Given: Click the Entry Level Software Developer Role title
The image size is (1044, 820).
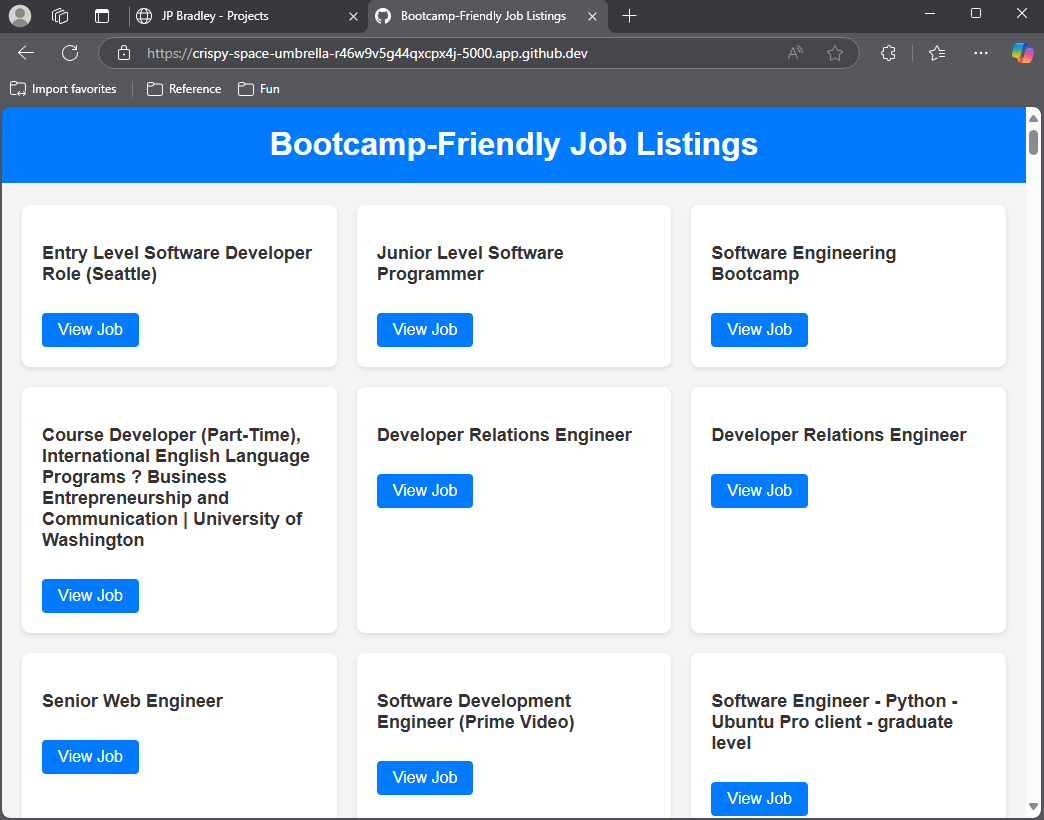Looking at the screenshot, I should [x=177, y=264].
